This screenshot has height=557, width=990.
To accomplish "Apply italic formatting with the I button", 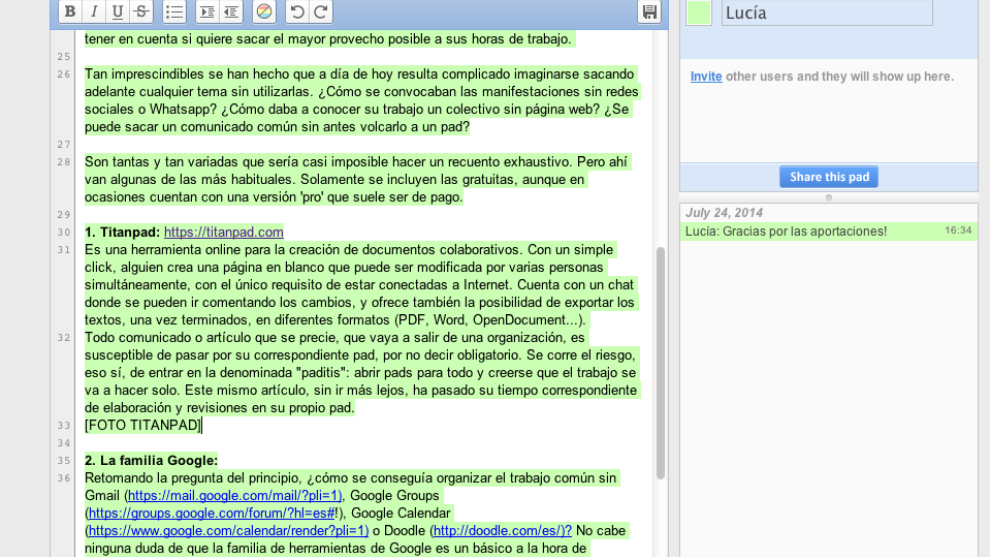I will pos(94,12).
